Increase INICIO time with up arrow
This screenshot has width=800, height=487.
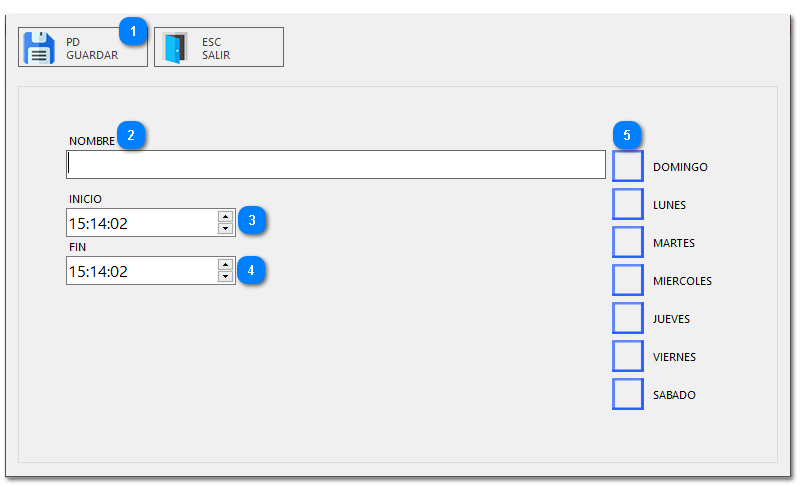pyautogui.click(x=225, y=216)
